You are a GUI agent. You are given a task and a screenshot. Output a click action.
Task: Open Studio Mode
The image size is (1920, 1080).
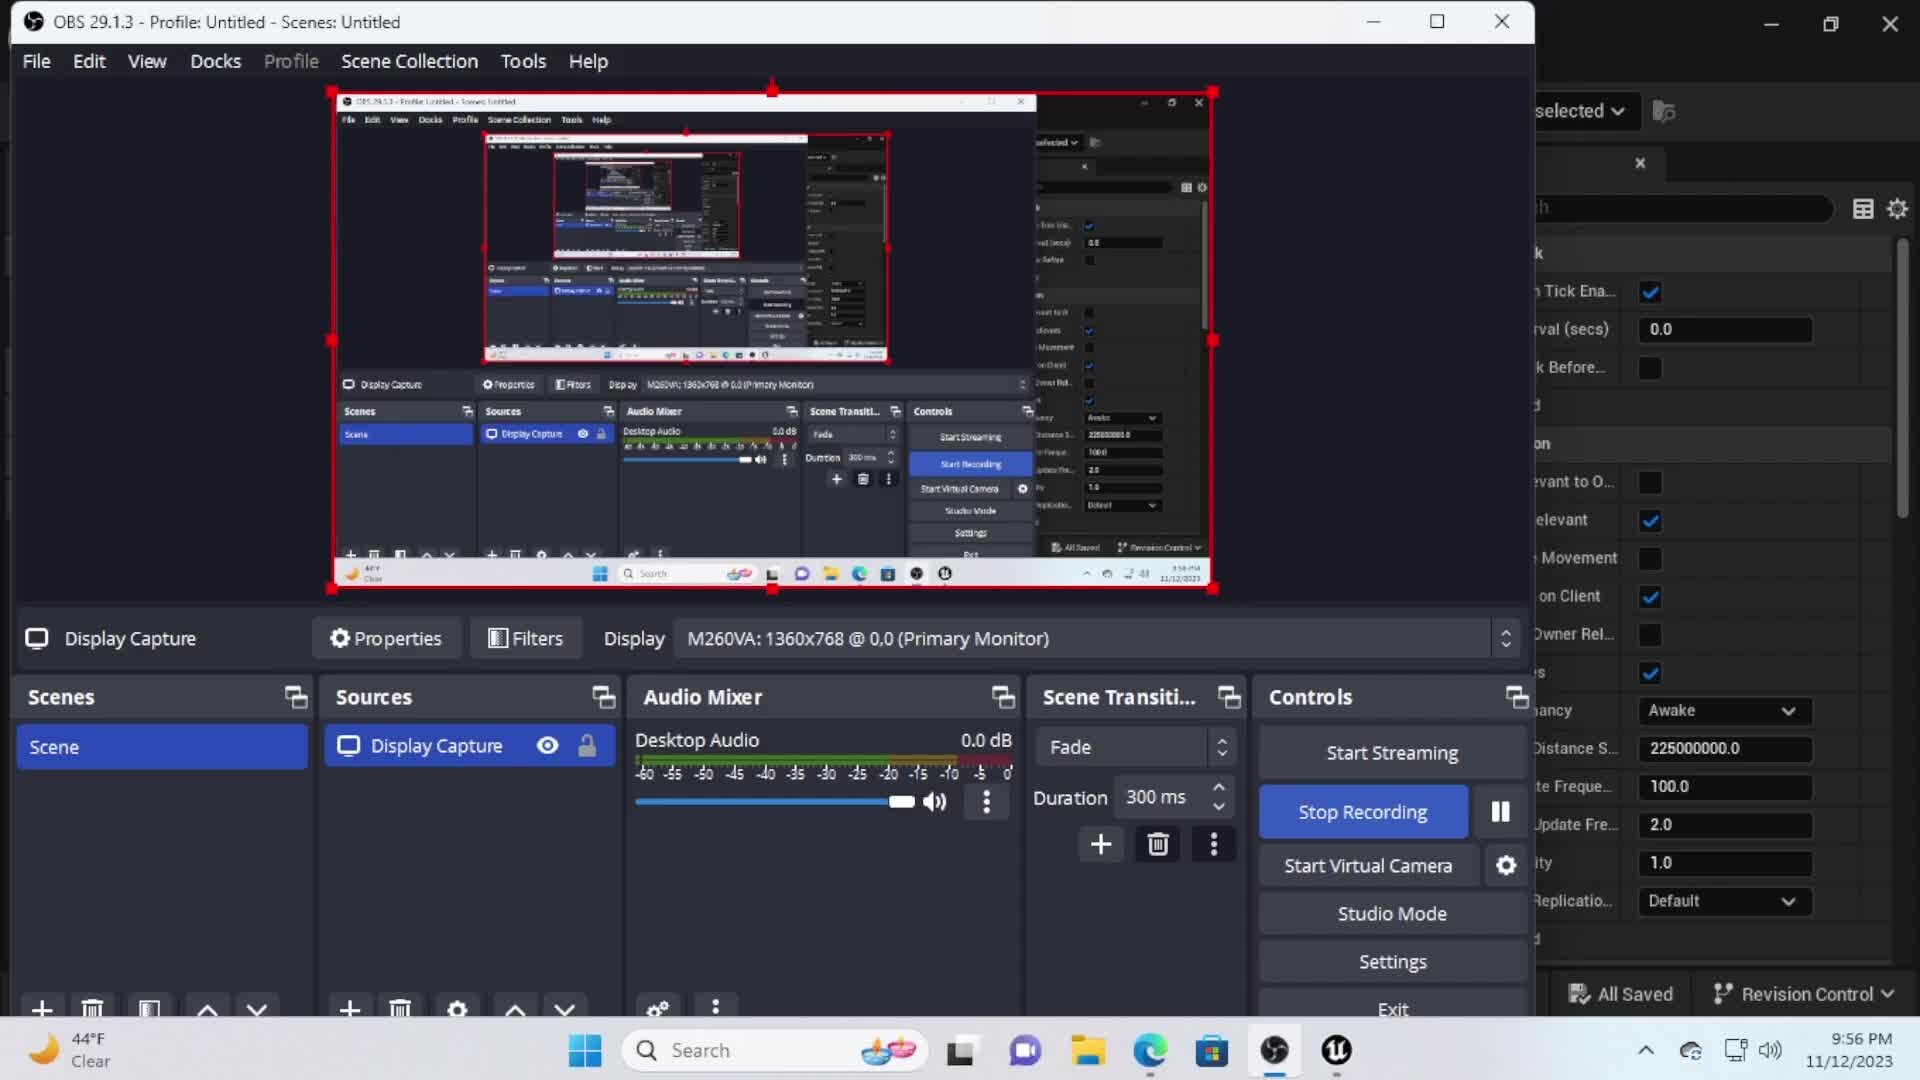1392,914
